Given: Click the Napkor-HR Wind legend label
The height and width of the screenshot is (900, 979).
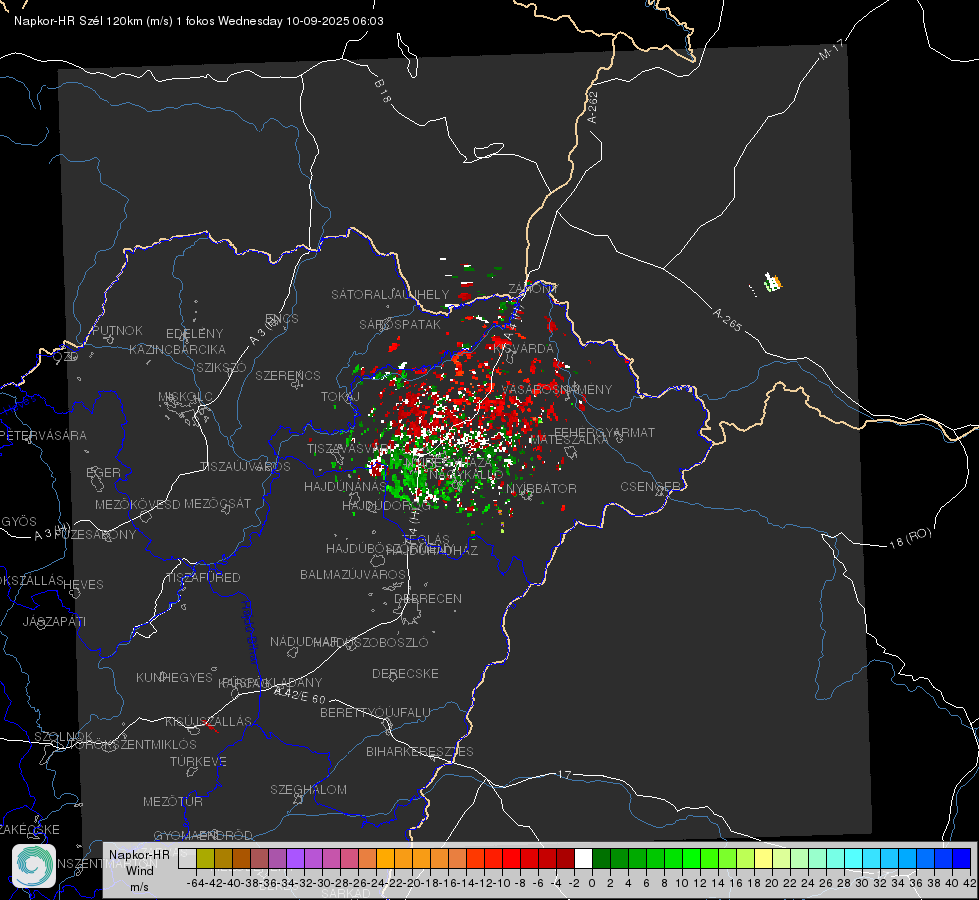Looking at the screenshot, I should (x=139, y=870).
